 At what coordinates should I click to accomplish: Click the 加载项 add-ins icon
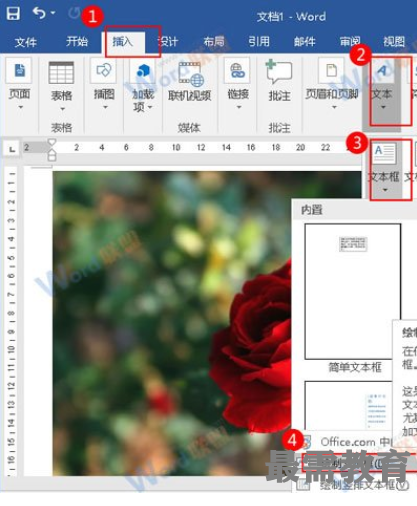coord(144,71)
